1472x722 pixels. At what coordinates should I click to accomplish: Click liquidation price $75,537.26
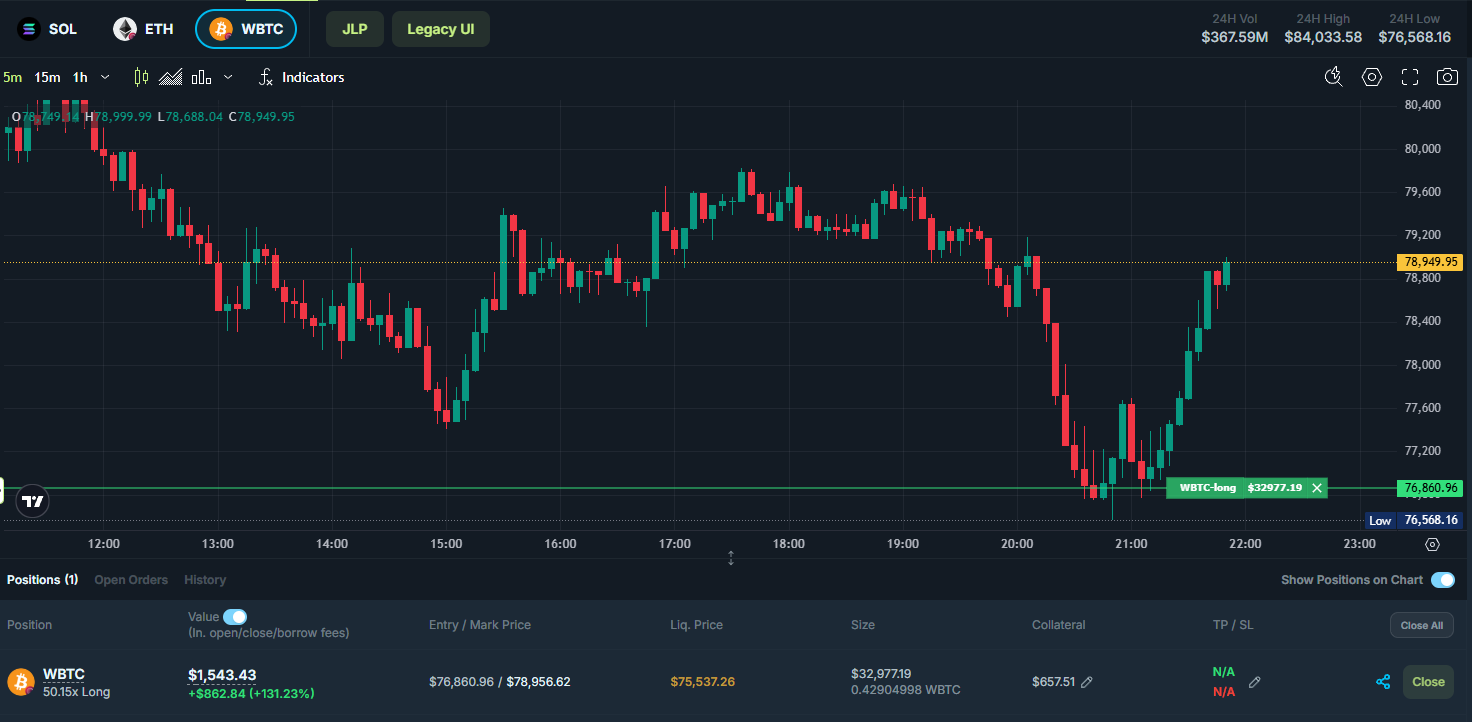point(702,682)
